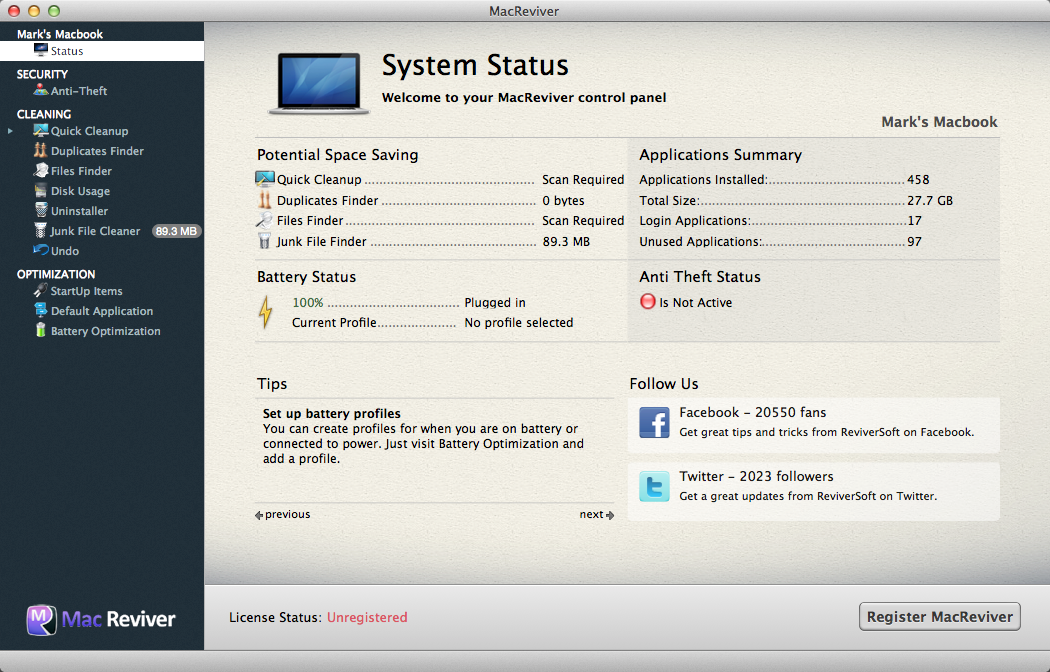
Task: Show the previous tip
Action: point(283,515)
